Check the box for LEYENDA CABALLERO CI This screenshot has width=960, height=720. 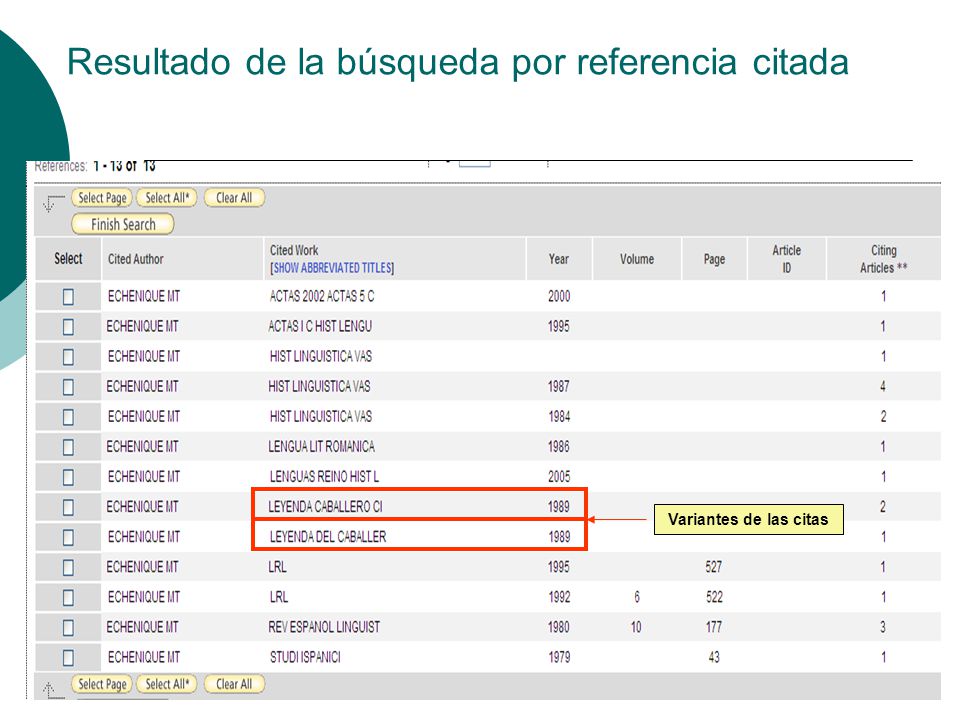pyautogui.click(x=68, y=507)
